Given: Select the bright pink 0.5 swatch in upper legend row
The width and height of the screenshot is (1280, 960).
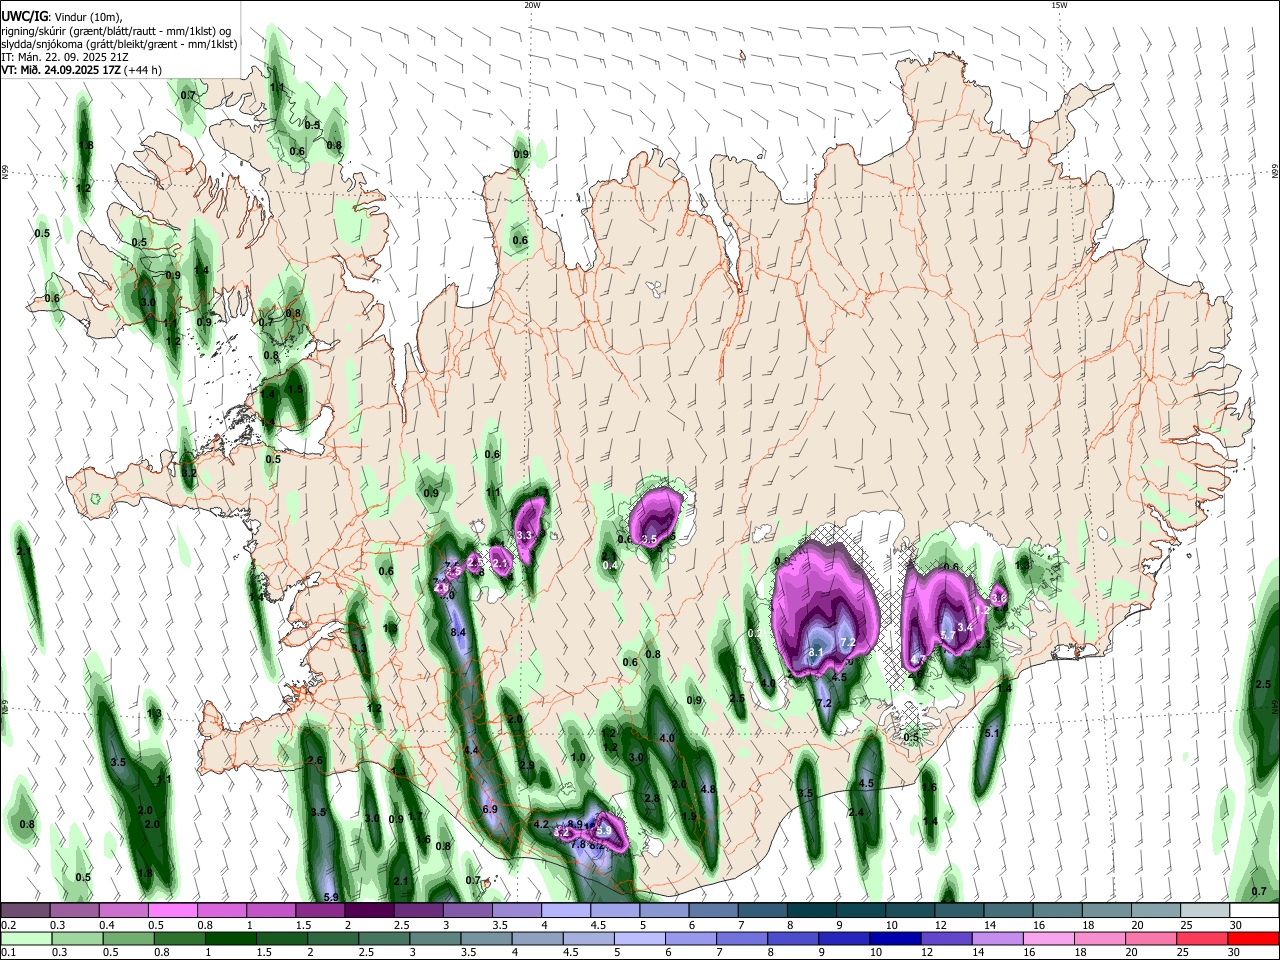Looking at the screenshot, I should (173, 910).
